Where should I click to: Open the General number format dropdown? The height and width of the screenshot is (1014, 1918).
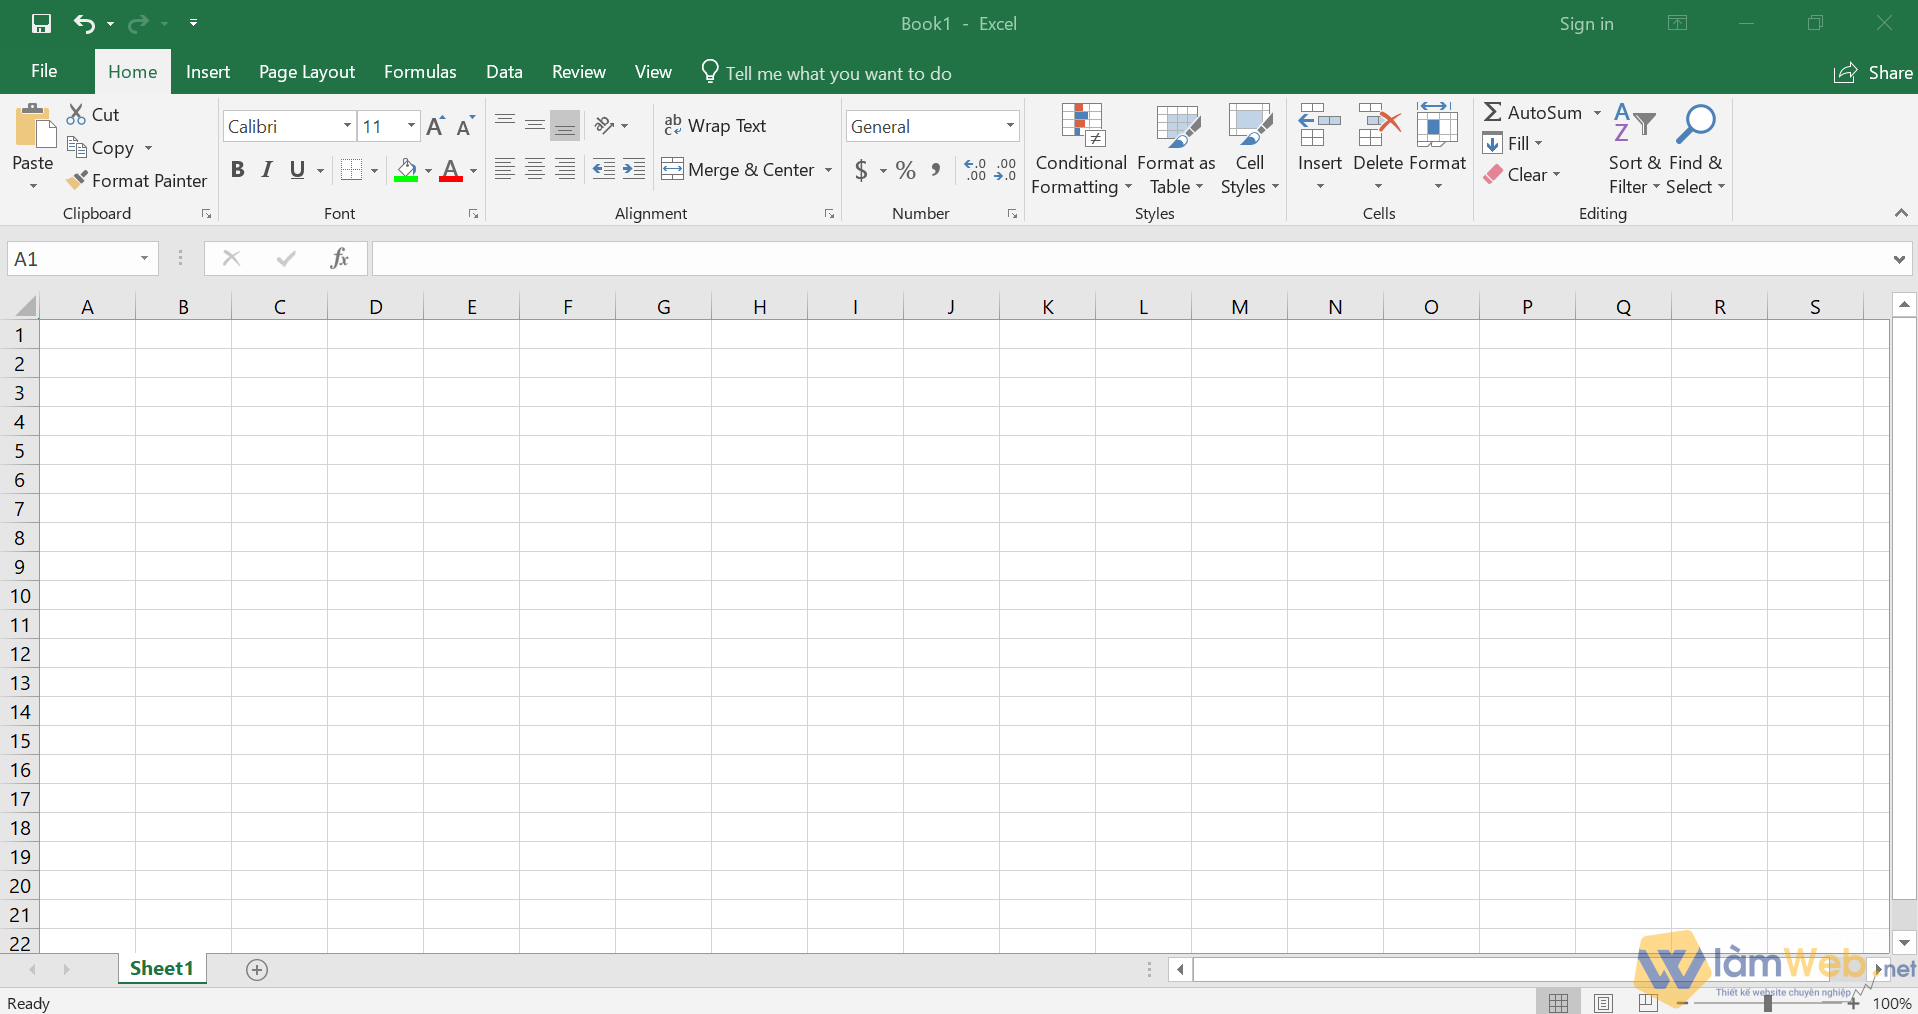tap(1010, 126)
